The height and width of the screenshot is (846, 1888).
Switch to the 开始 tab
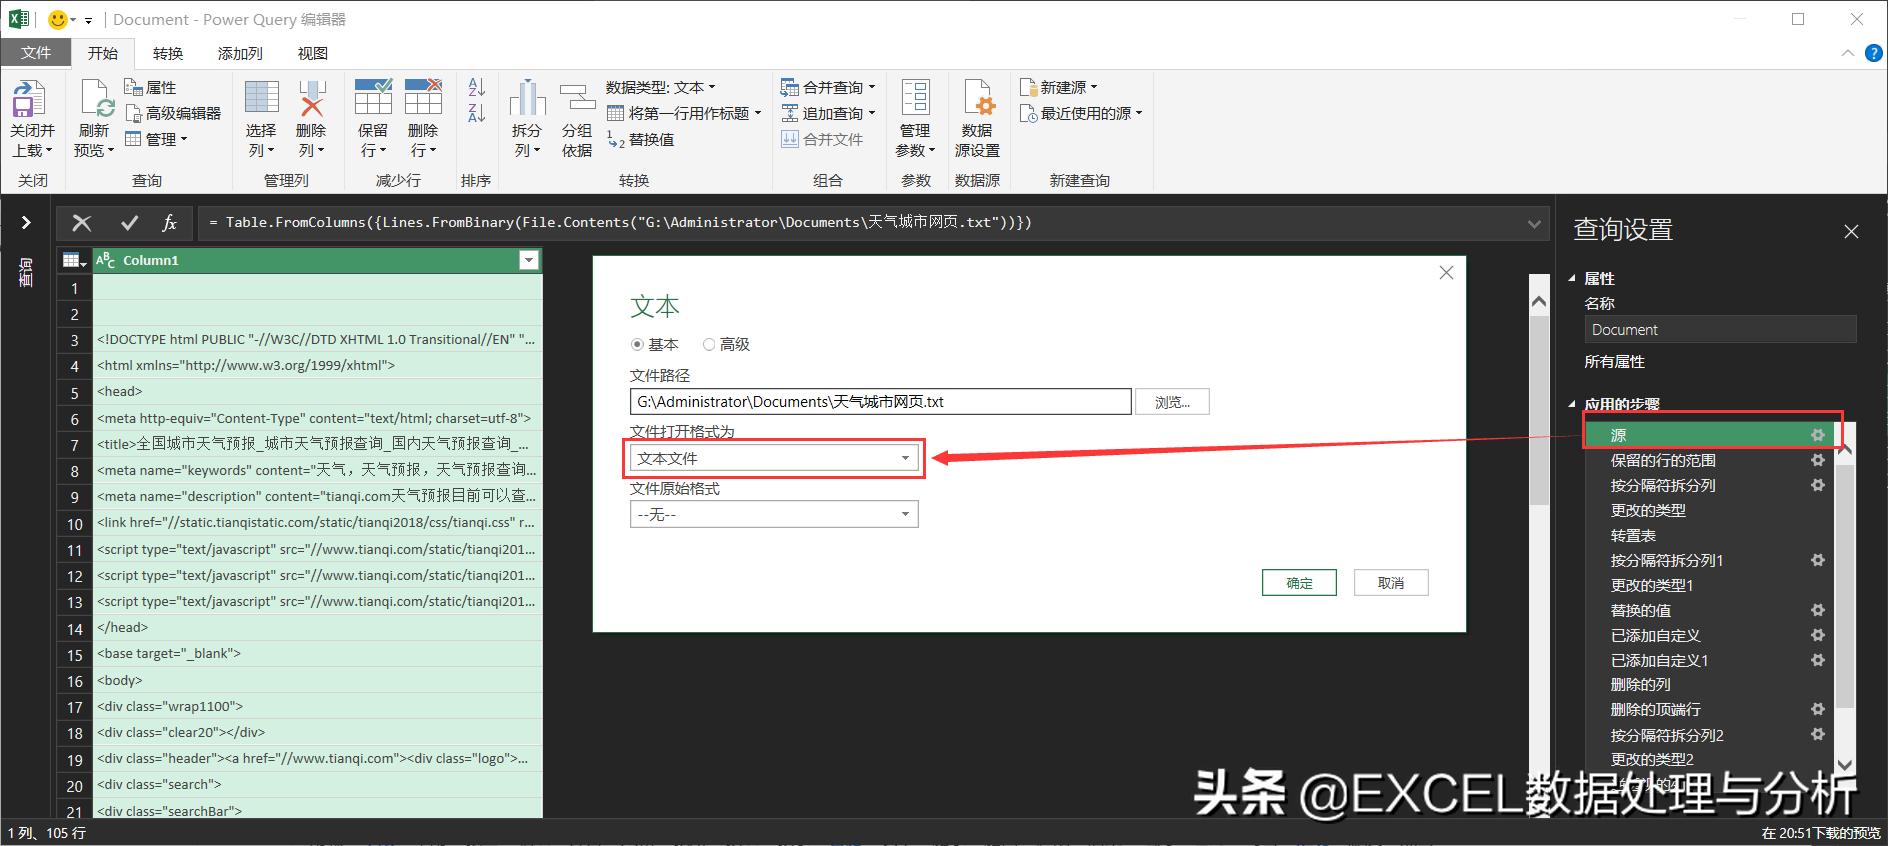point(103,53)
